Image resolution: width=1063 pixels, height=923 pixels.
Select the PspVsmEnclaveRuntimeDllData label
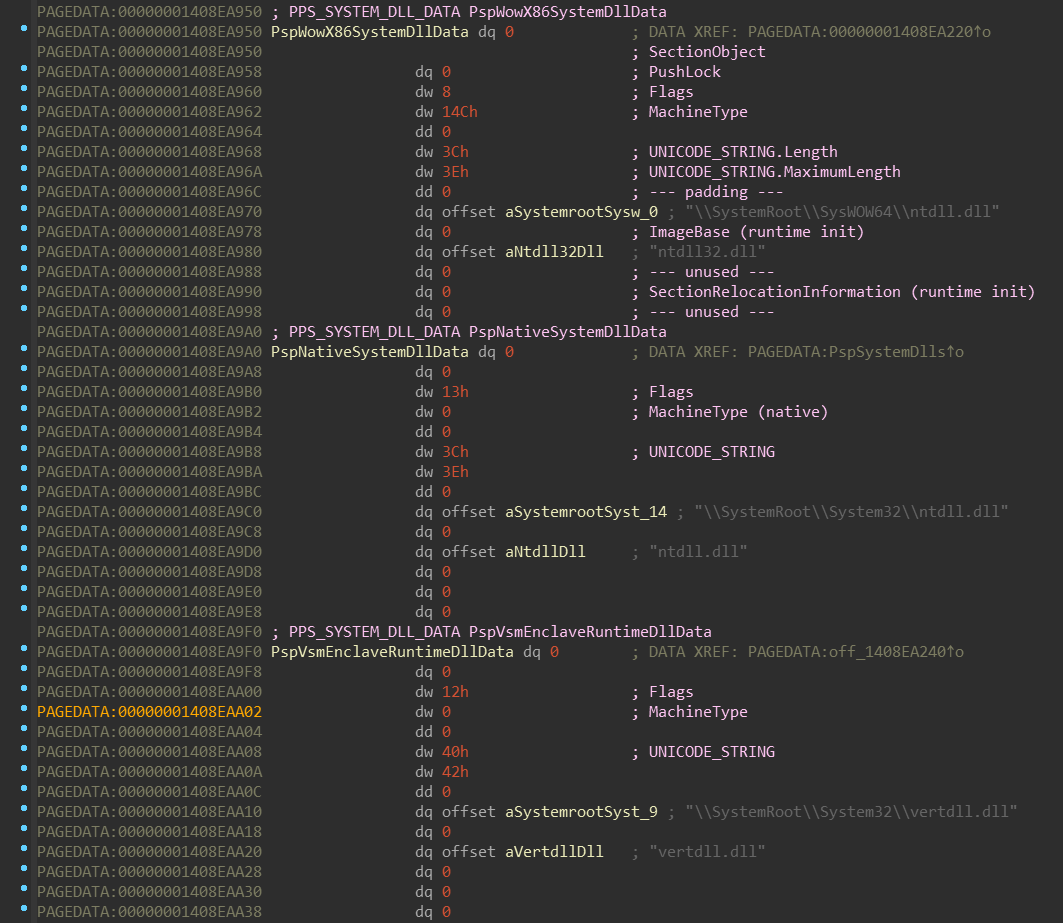392,652
